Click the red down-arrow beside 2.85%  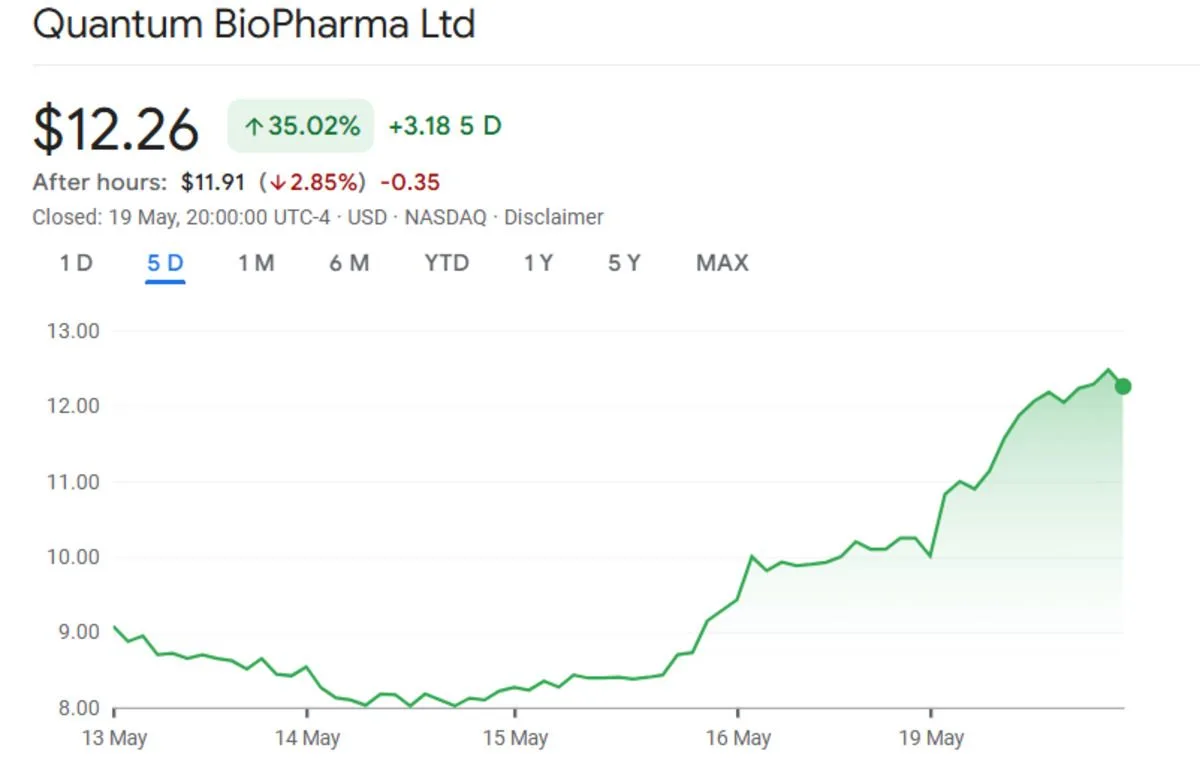tap(277, 183)
